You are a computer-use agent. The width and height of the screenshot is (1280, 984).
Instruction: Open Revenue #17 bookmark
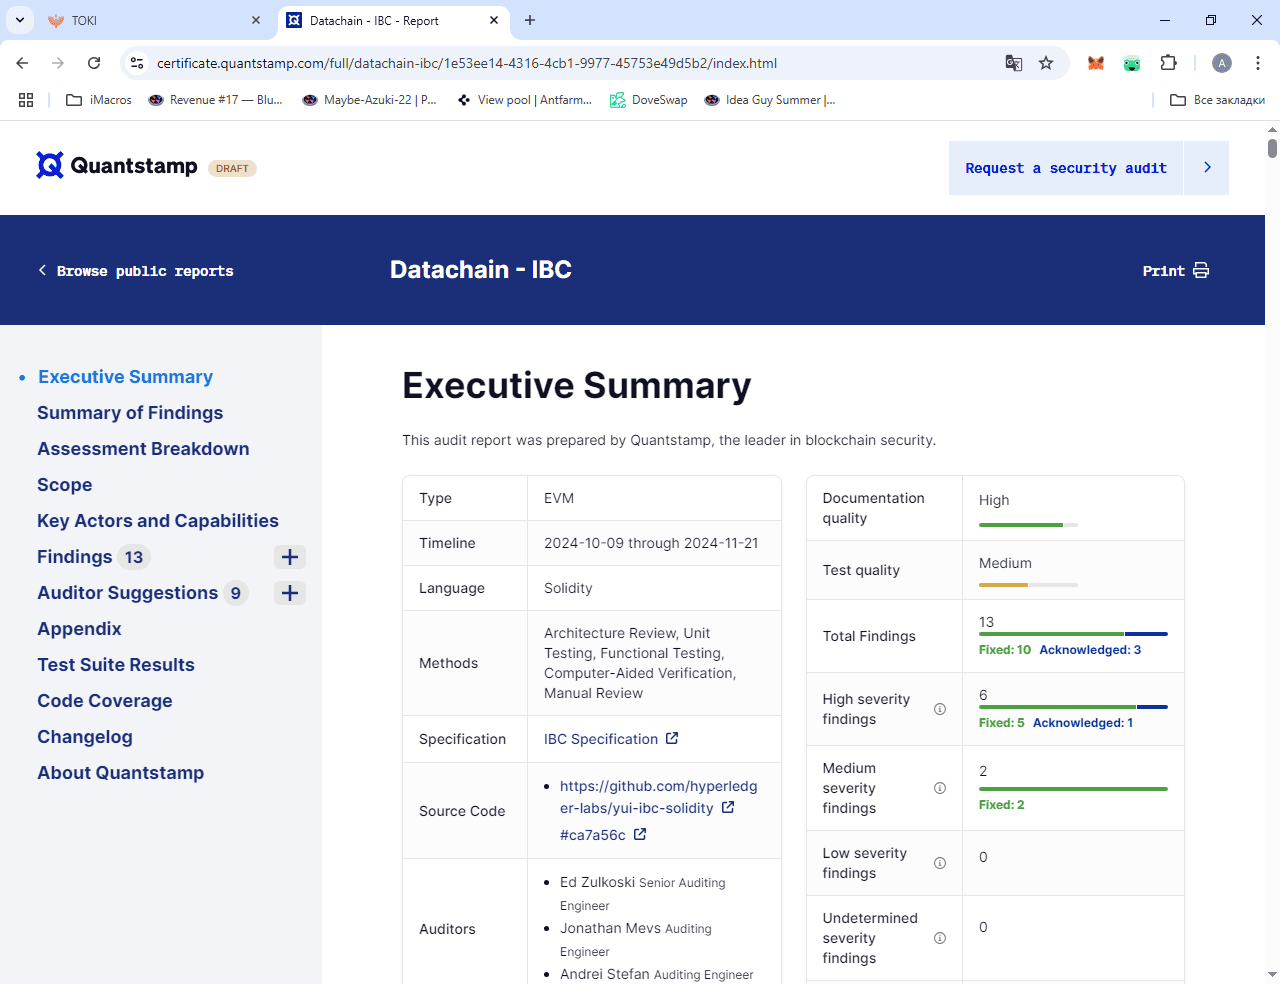215,100
